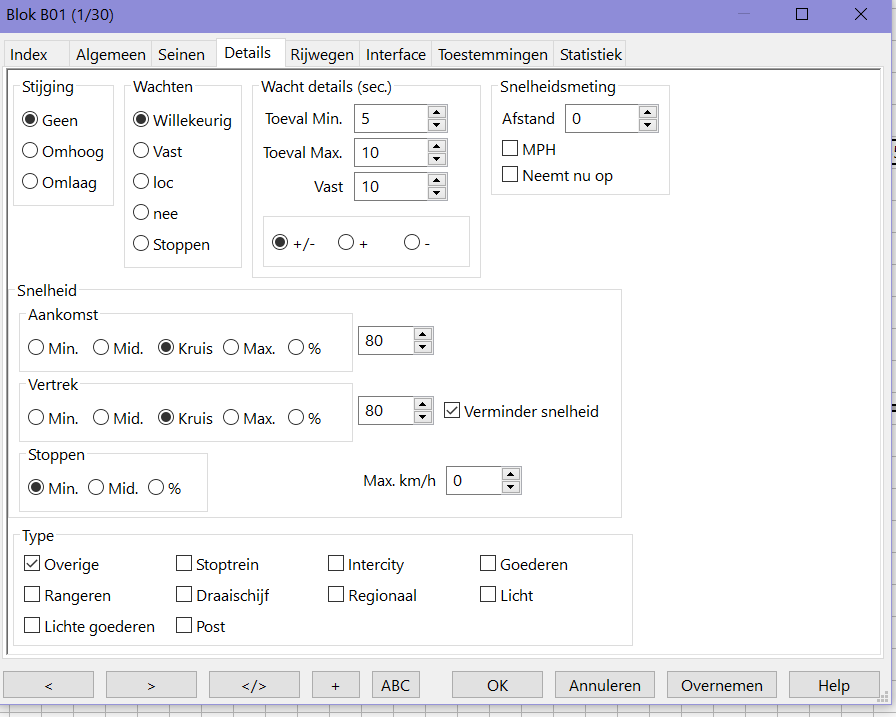The height and width of the screenshot is (717, 896).
Task: Open the Statistiek tab
Action: click(591, 55)
